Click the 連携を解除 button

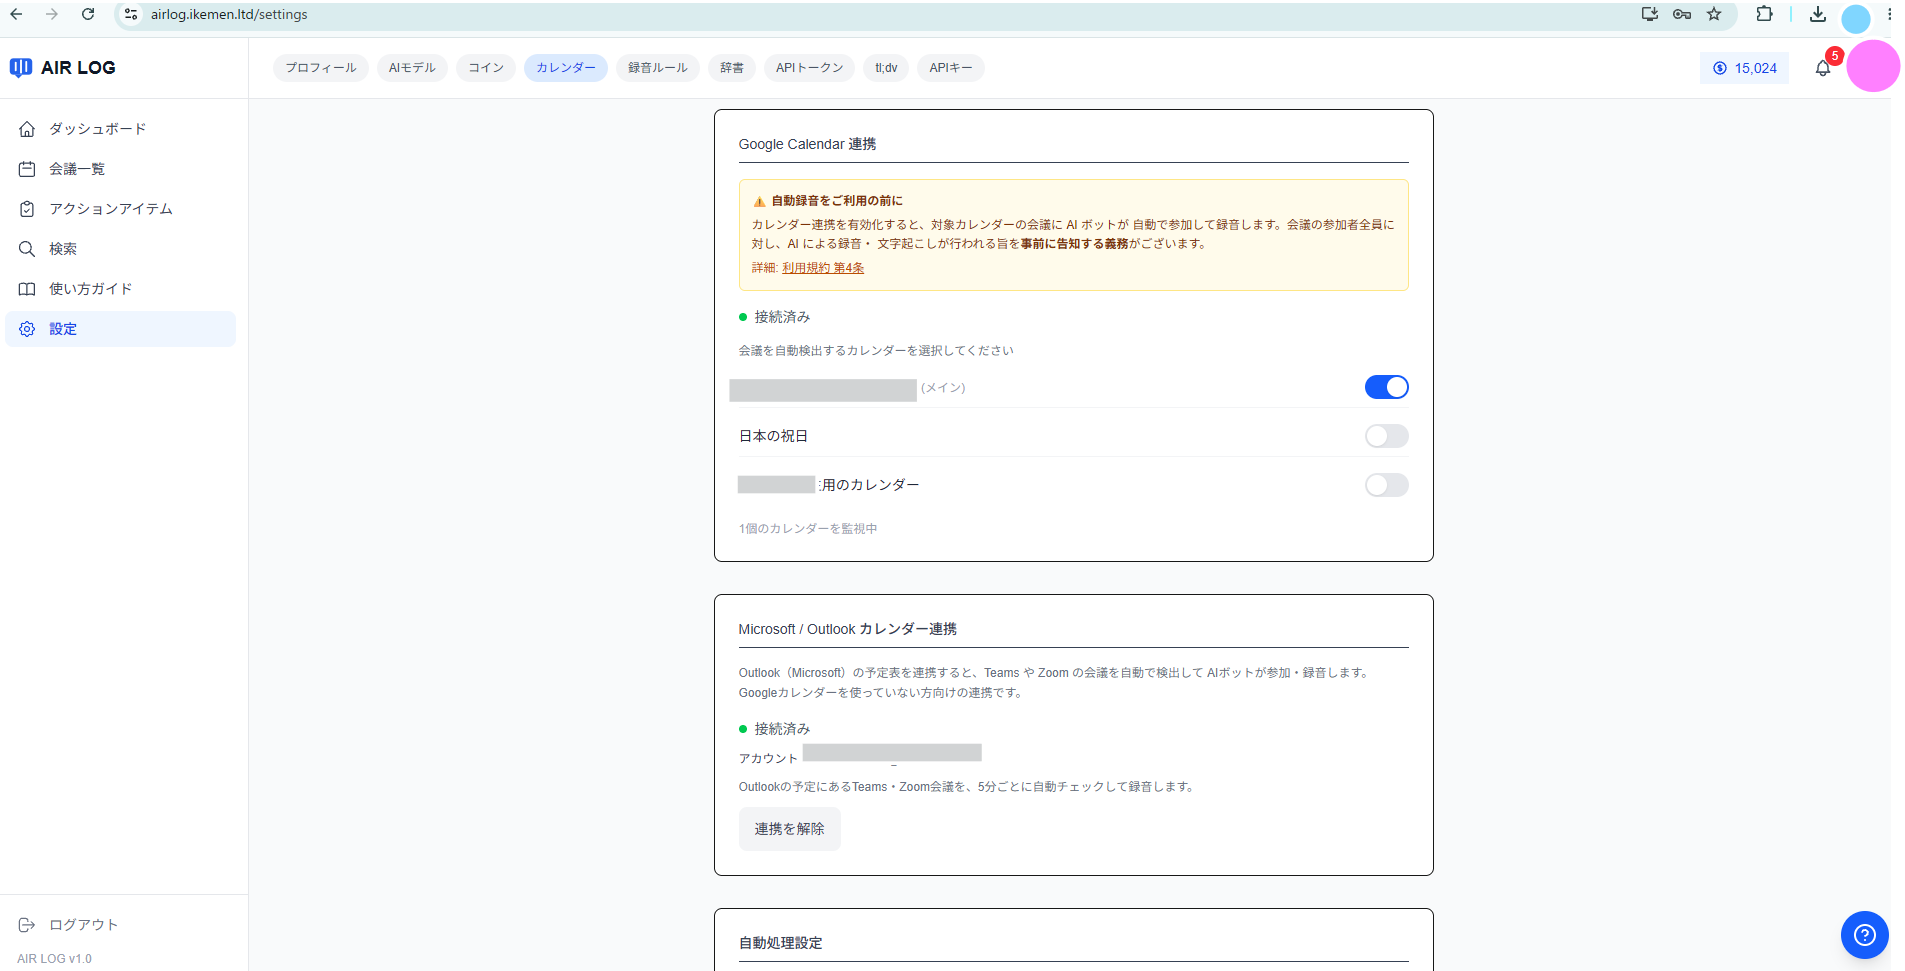click(x=790, y=829)
